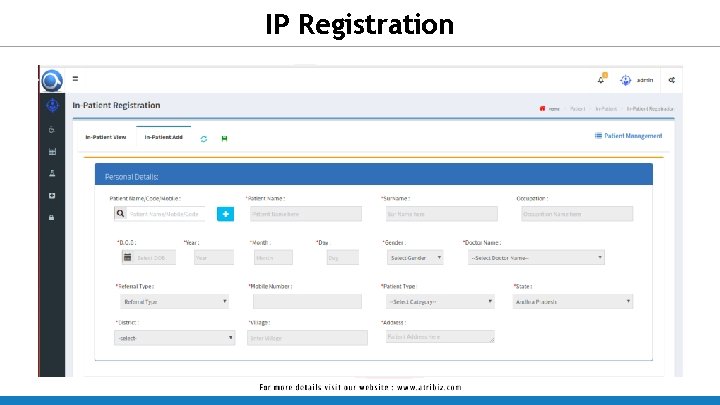Screen dimensions: 720x405
Task: Switch to the In-Patient View tab
Action: [x=106, y=137]
